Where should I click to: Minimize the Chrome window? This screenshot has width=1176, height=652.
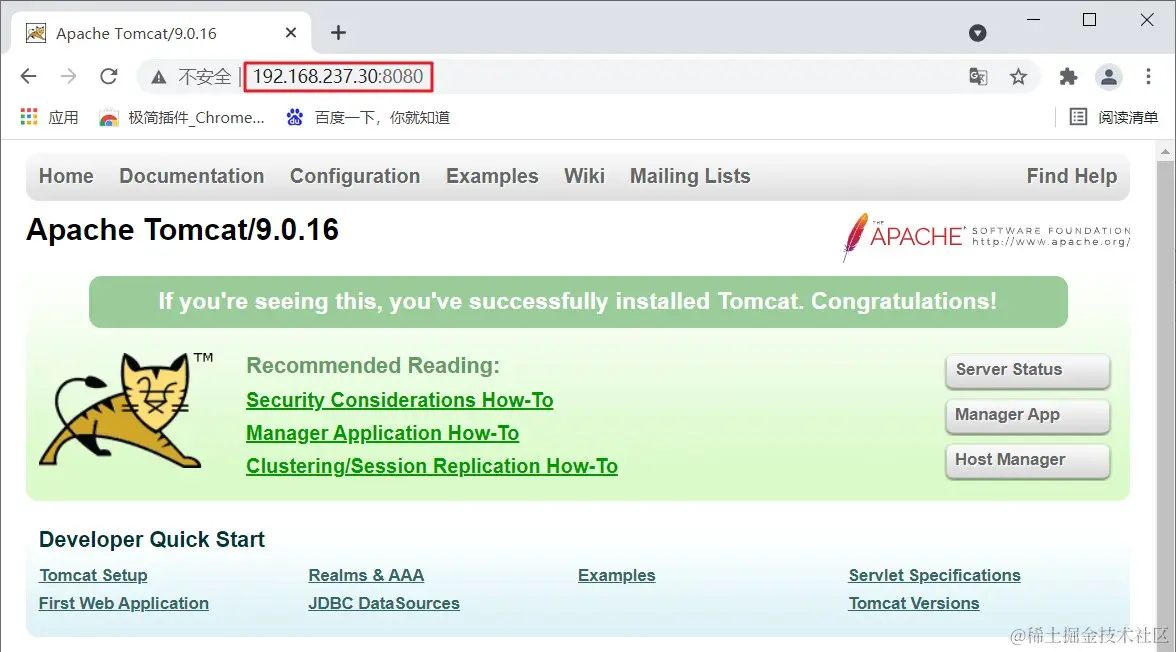click(x=1034, y=20)
